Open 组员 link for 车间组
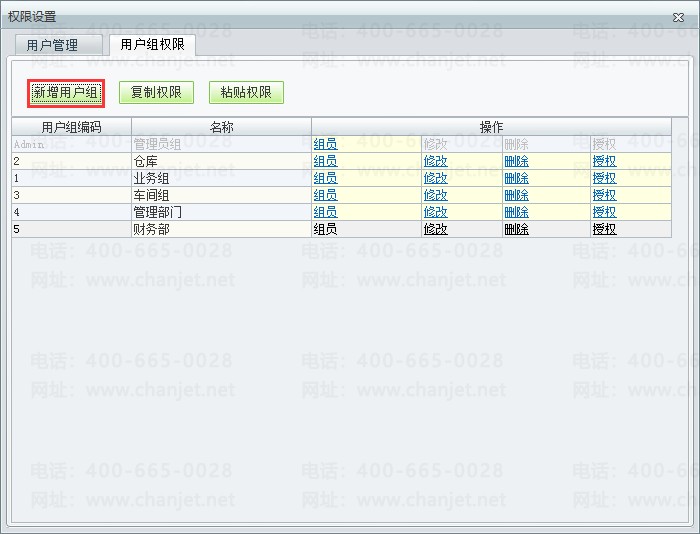 pyautogui.click(x=325, y=195)
